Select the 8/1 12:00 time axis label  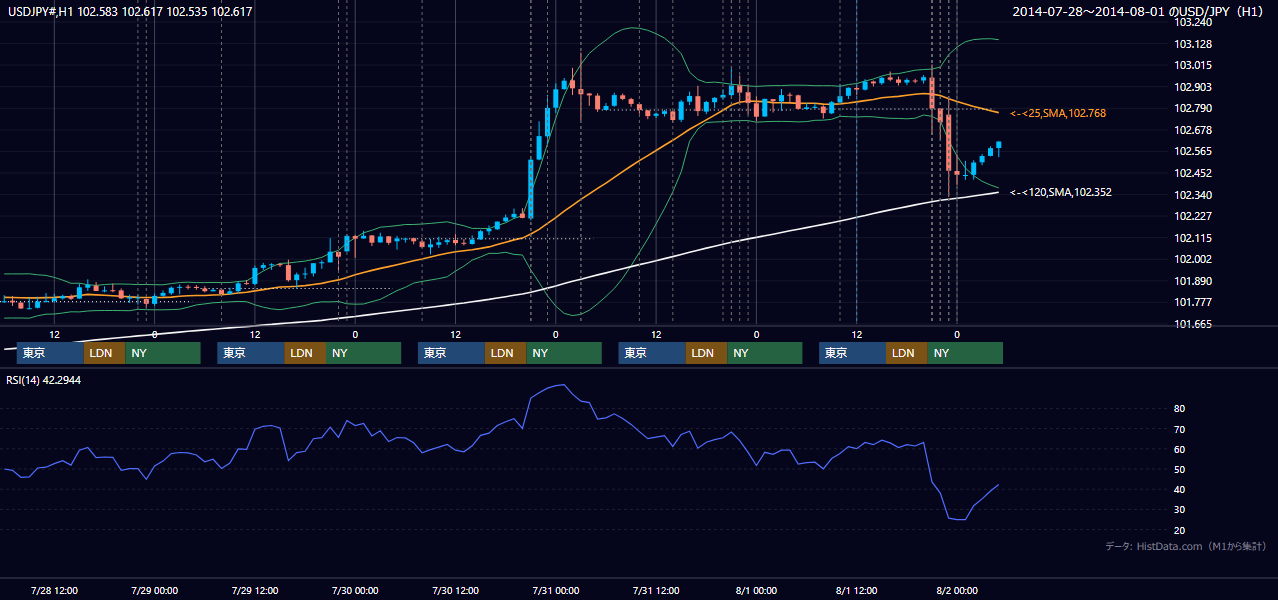(857, 590)
